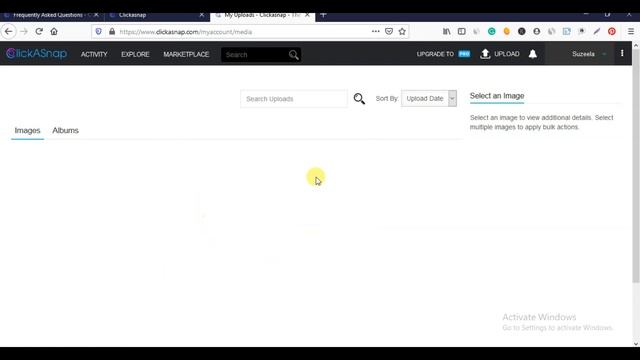Screen dimensions: 640x360
Task: Toggle the browser sidebar icon
Action: [x=462, y=31]
